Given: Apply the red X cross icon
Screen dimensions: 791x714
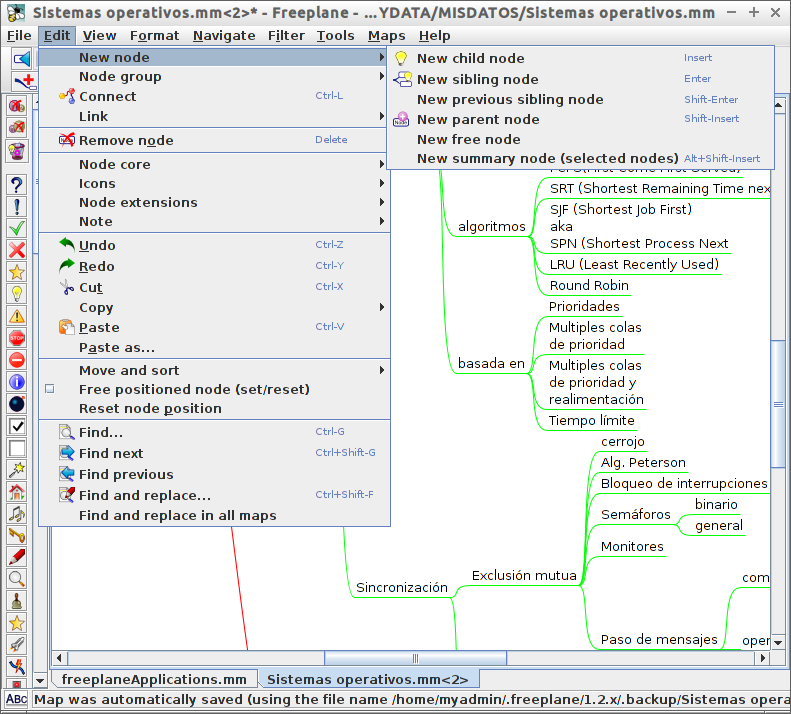Looking at the screenshot, I should coord(17,250).
